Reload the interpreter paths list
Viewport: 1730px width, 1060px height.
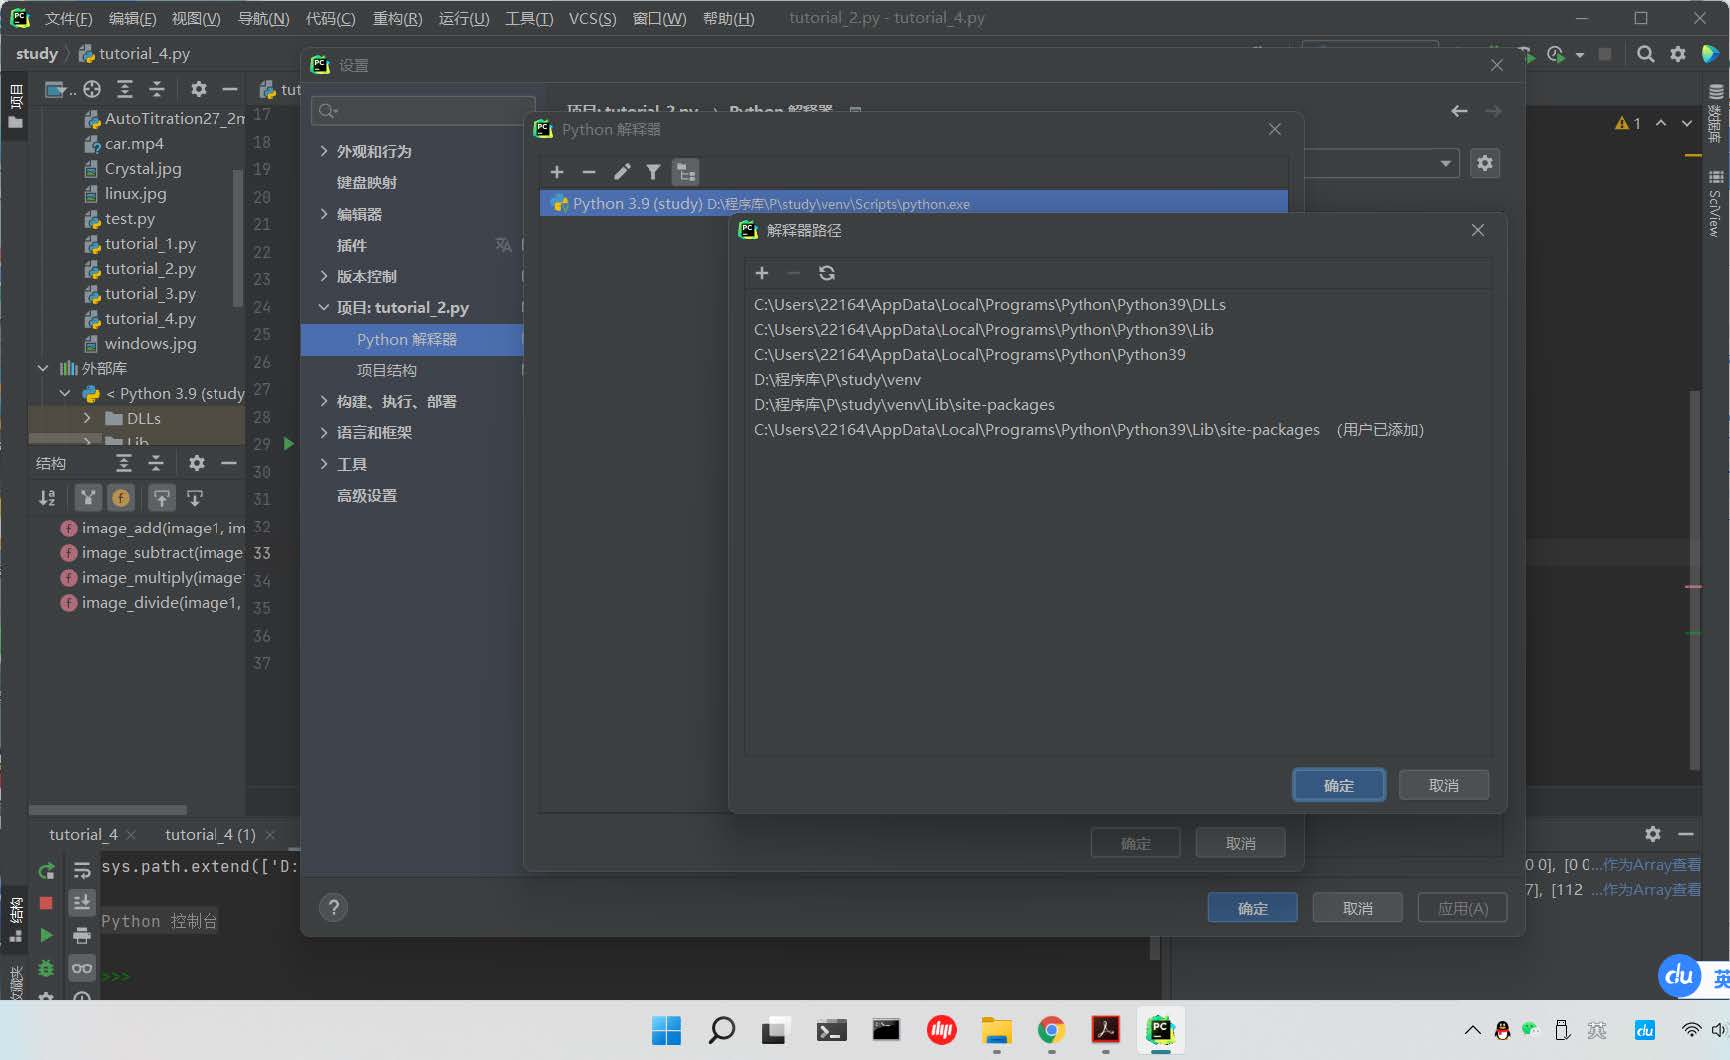click(827, 273)
